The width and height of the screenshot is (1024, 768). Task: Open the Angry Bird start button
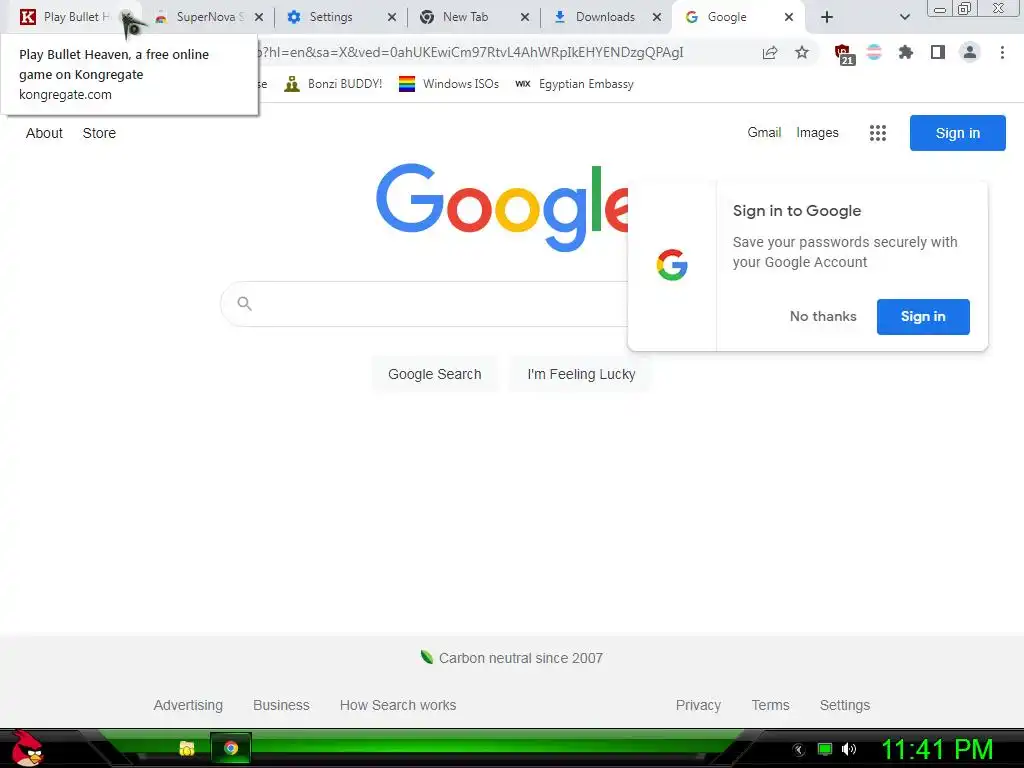tap(27, 748)
